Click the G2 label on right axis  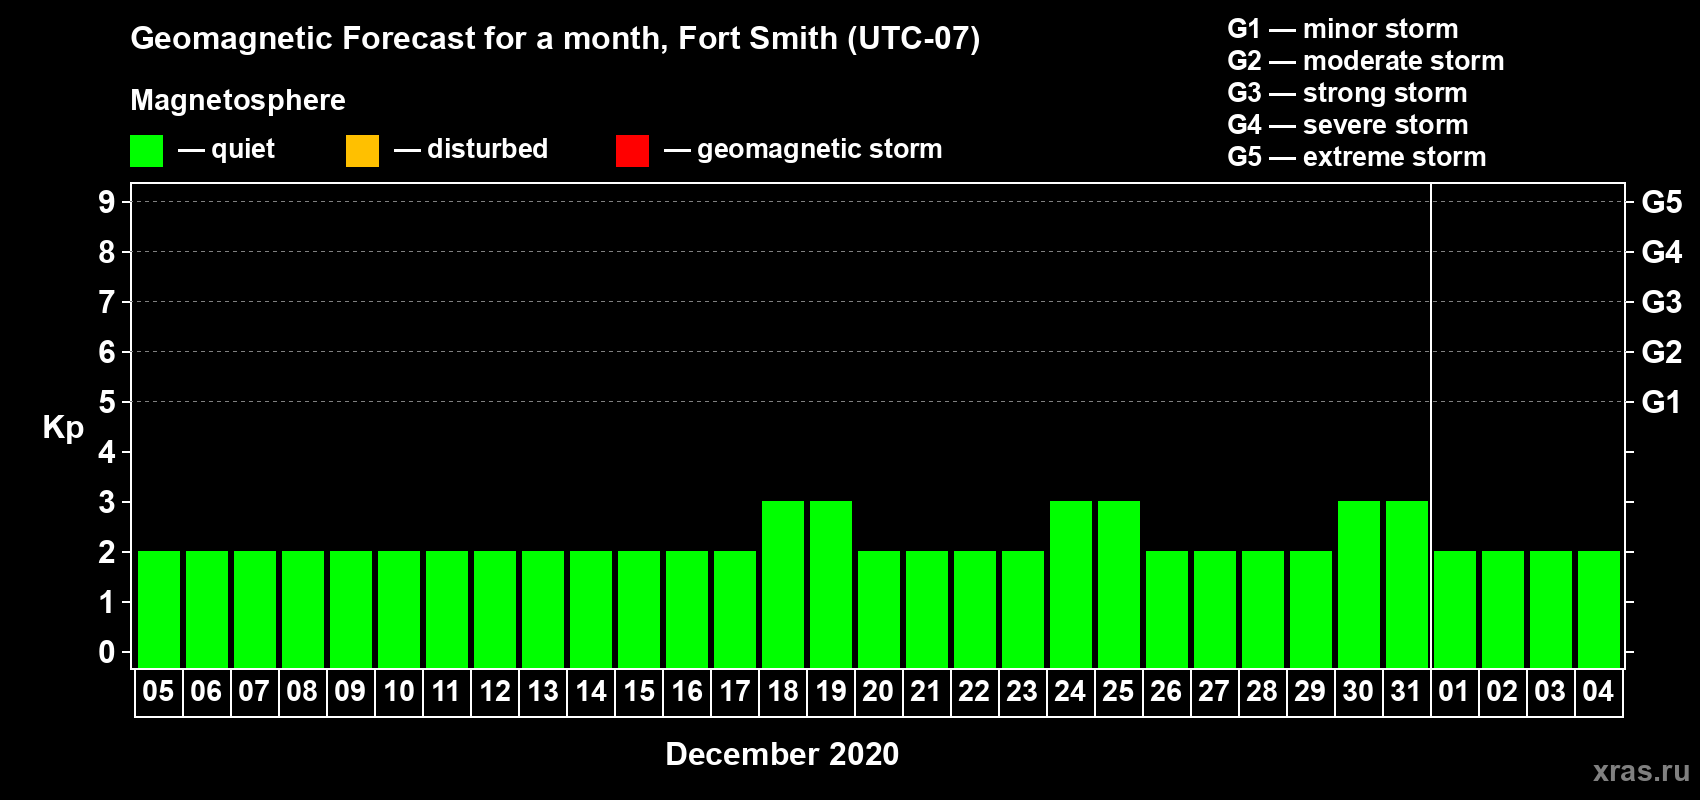tap(1662, 352)
